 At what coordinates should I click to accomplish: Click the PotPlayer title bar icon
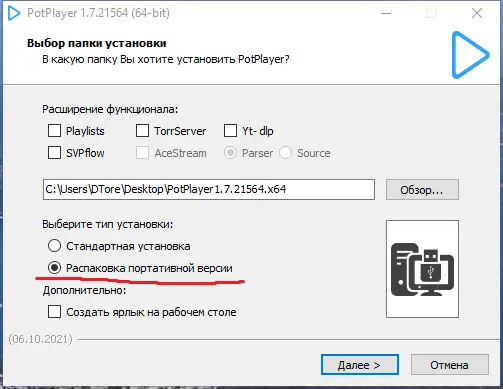(x=14, y=13)
